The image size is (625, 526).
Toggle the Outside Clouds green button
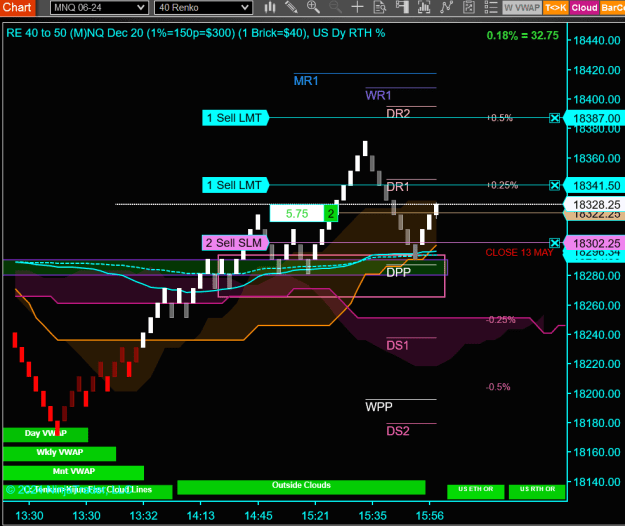[301, 487]
